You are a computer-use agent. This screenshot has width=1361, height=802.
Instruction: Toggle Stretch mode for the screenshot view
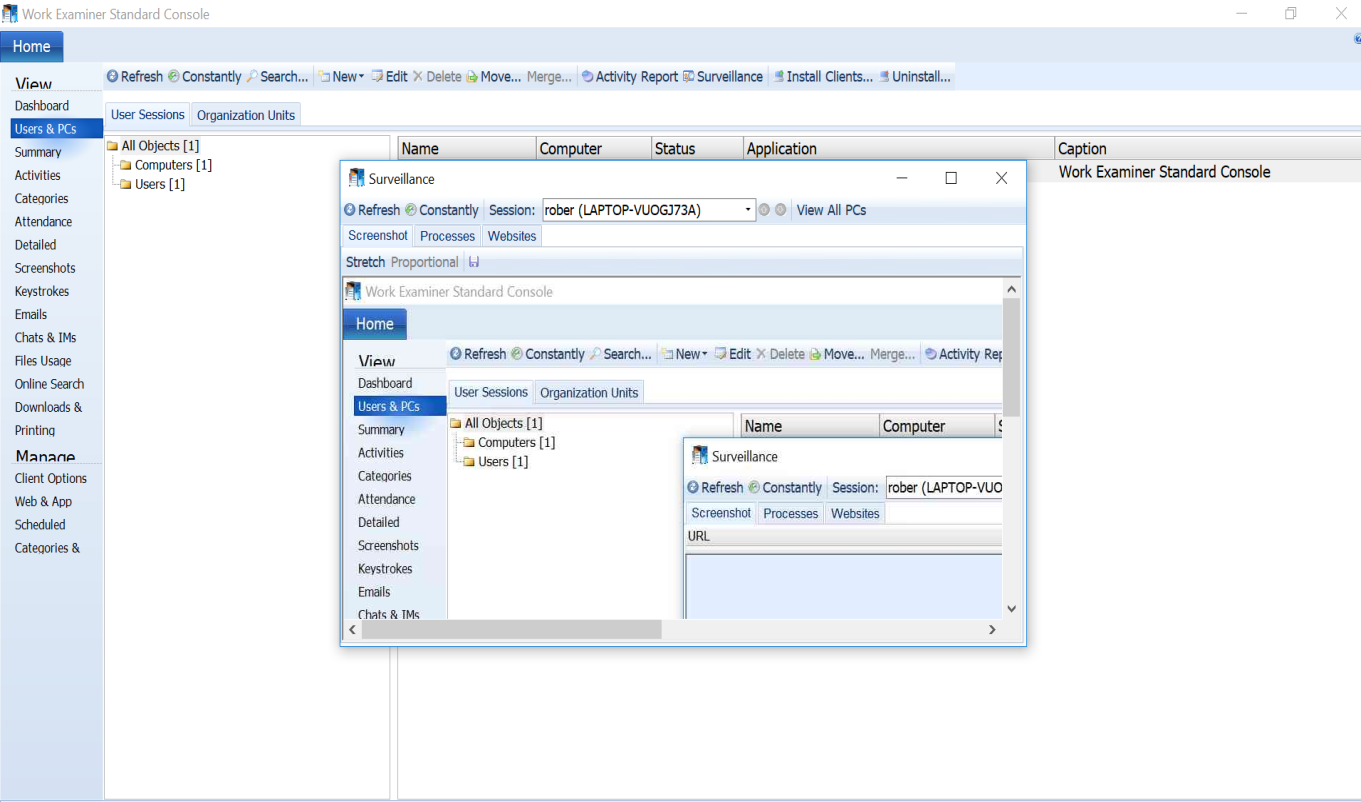click(x=365, y=261)
